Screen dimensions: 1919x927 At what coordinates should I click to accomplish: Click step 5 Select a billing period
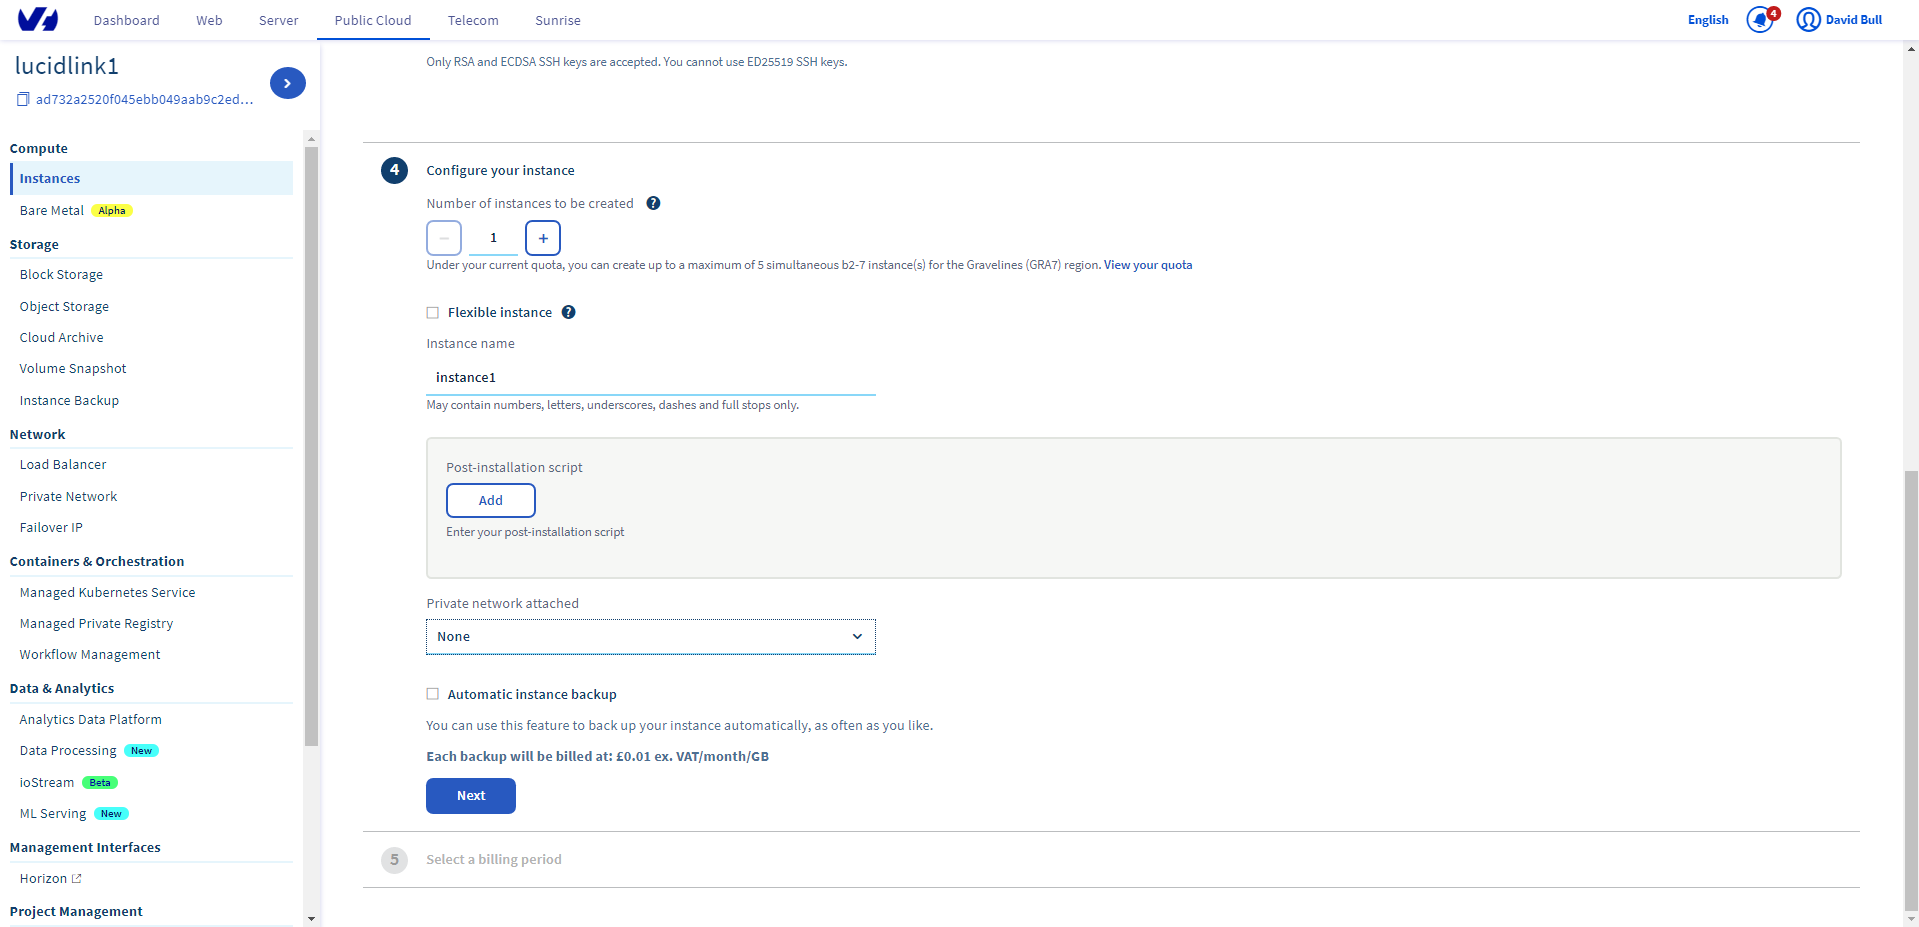pos(494,859)
